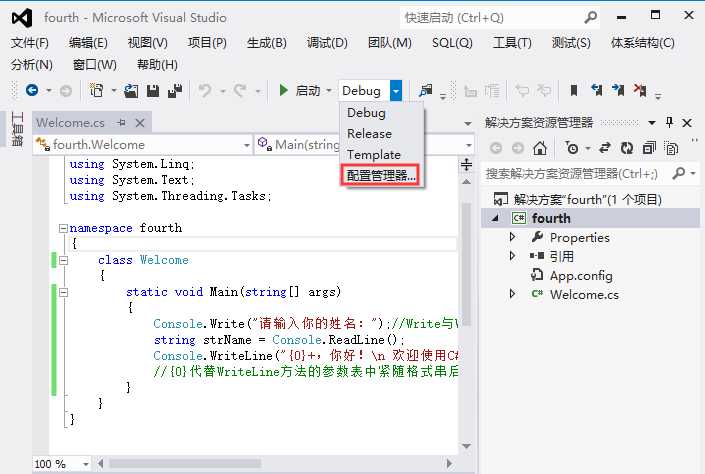The height and width of the screenshot is (474, 705).
Task: Click the quick launch input box
Action: point(492,18)
